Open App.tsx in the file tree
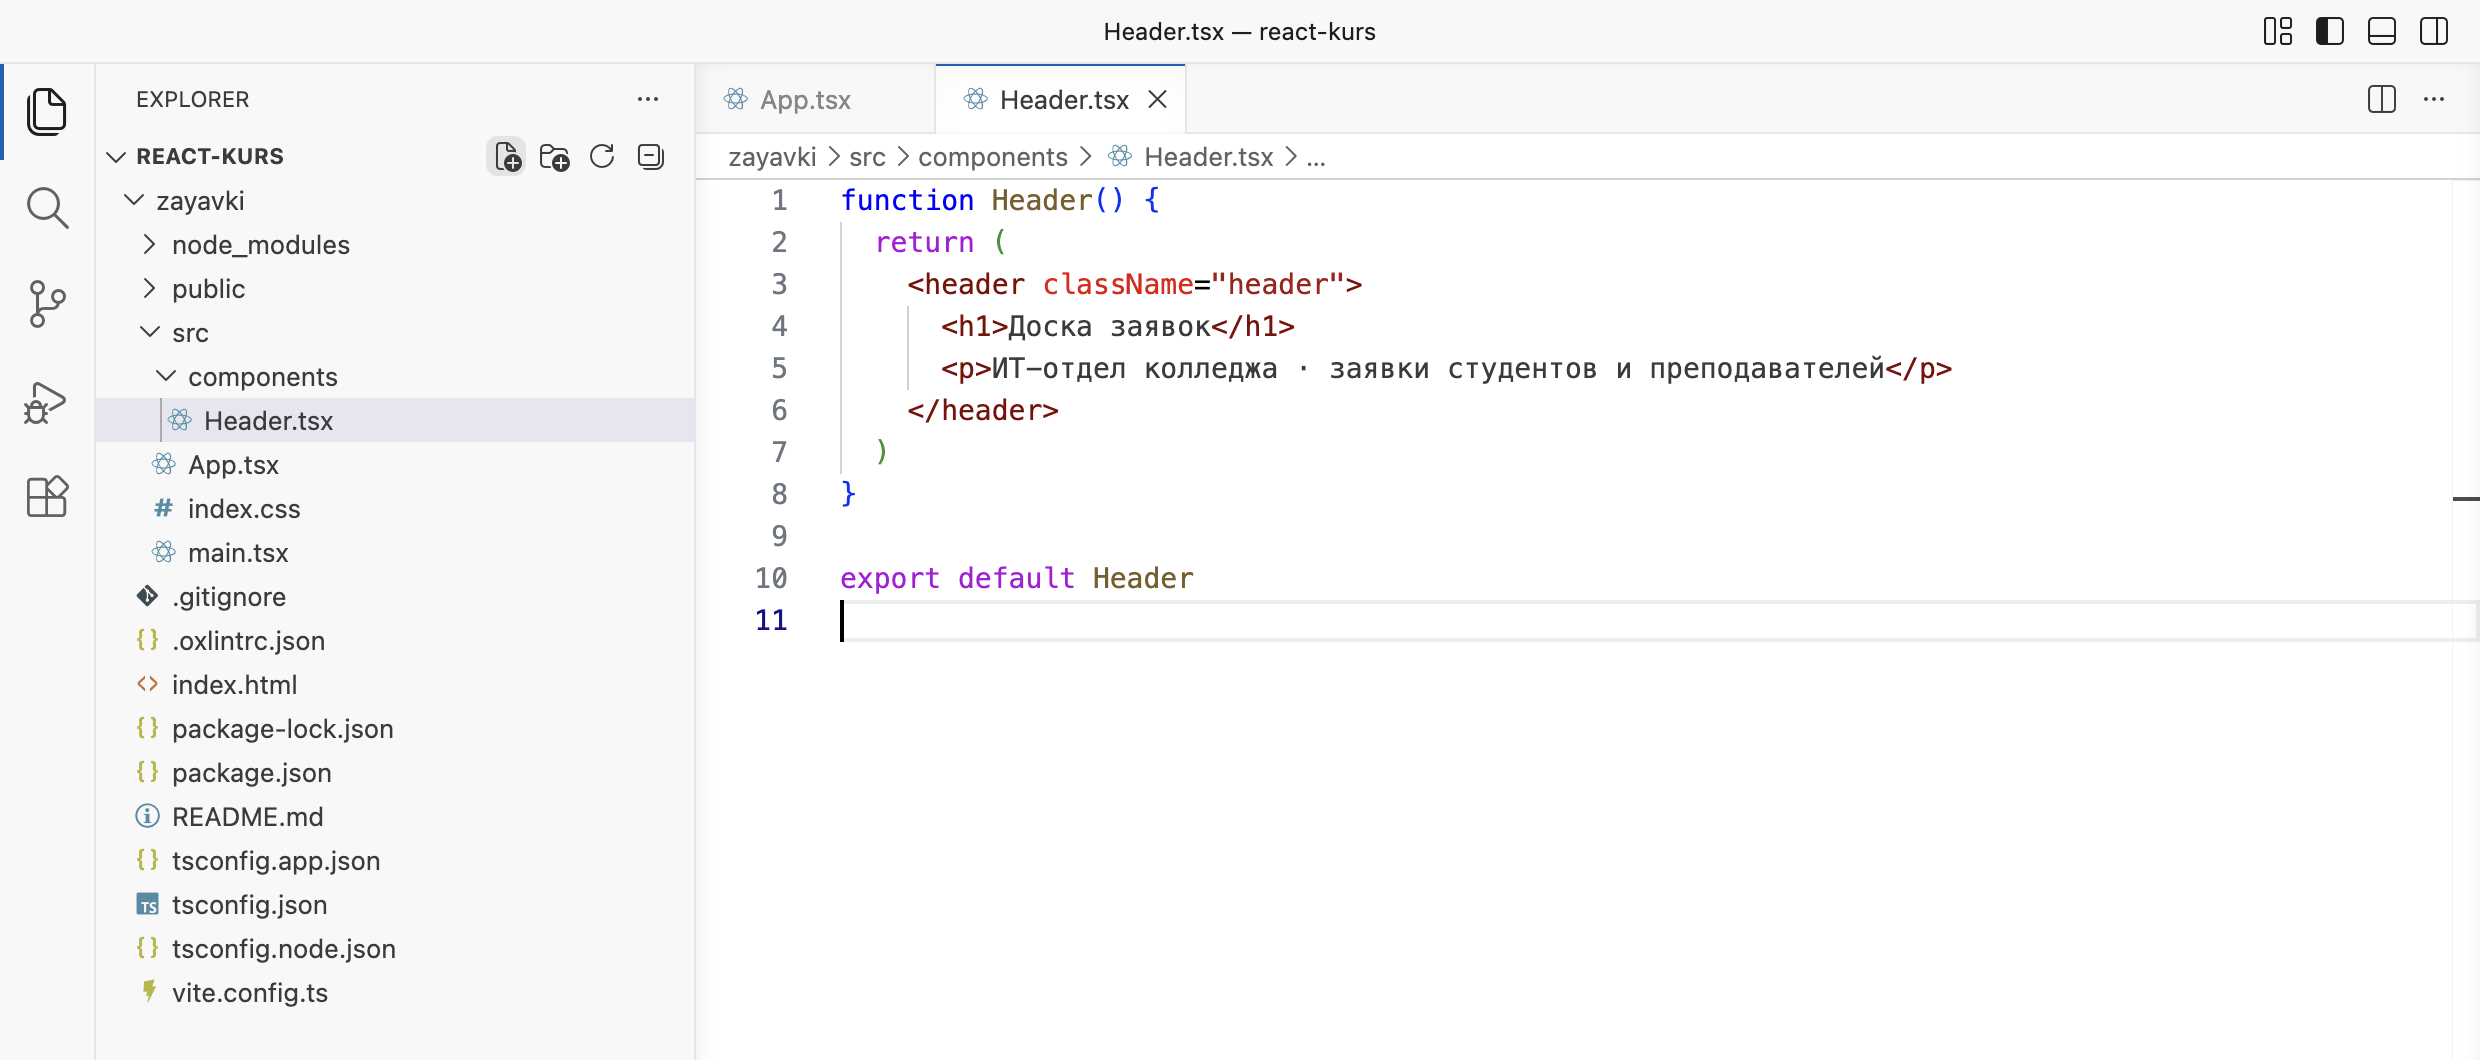This screenshot has height=1060, width=2480. (x=395, y=465)
